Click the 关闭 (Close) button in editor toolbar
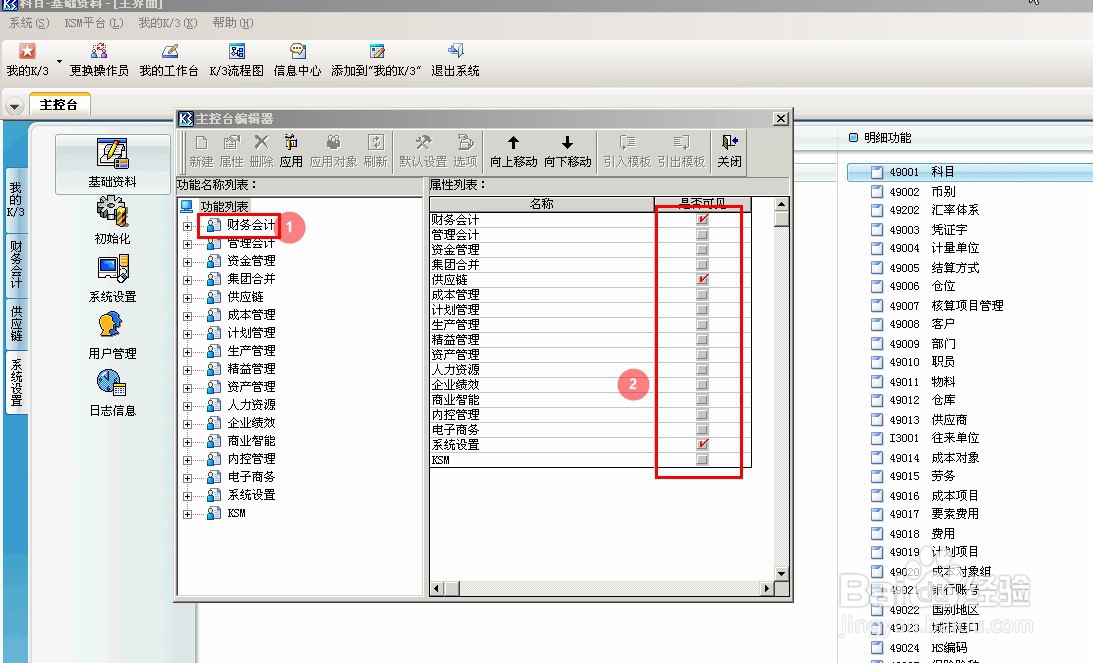Viewport: 1093px width, 663px height. click(x=729, y=148)
